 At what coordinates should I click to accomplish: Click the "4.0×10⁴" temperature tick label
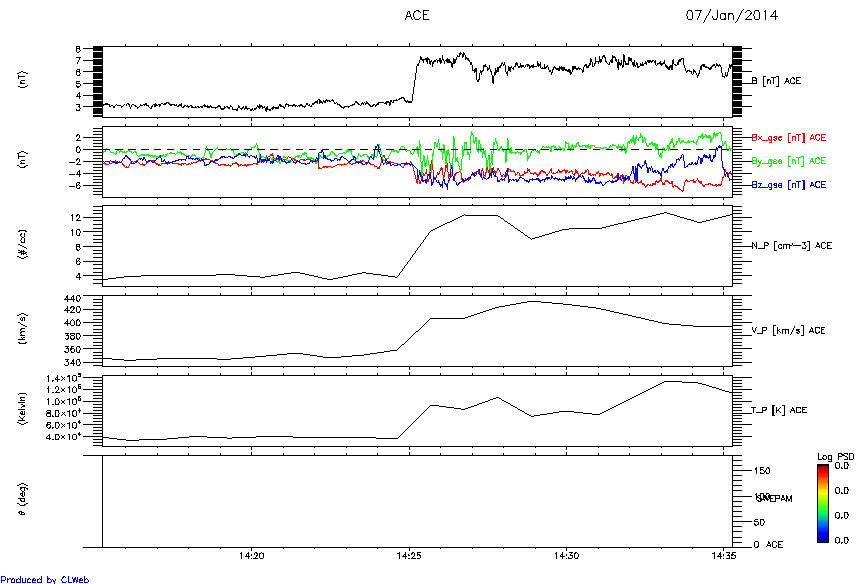64,437
